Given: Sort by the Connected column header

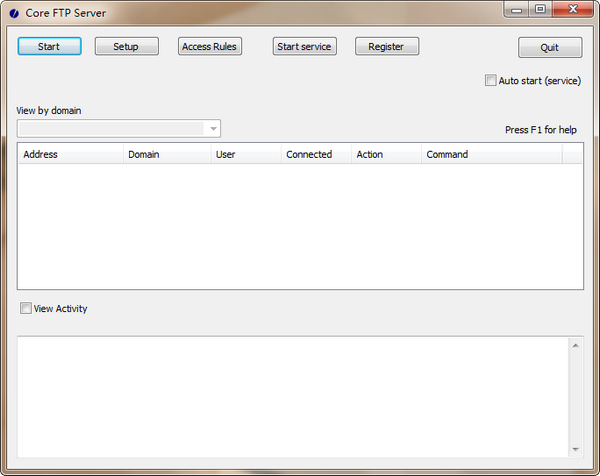Looking at the screenshot, I should (316, 154).
